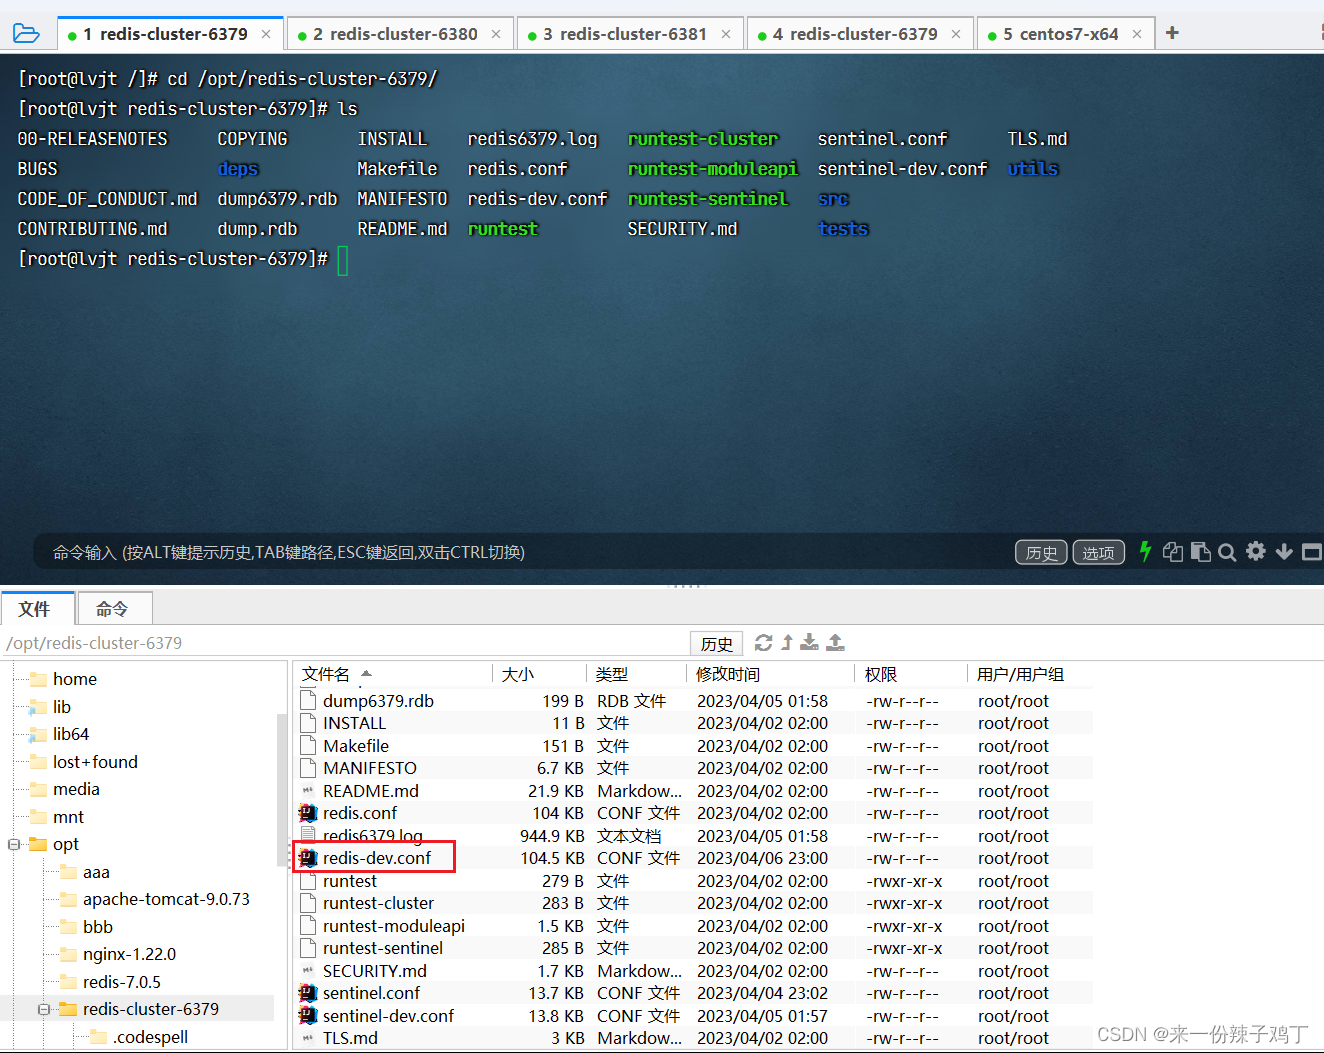Select dump6379.rdb file row
The height and width of the screenshot is (1053, 1324).
(695, 701)
